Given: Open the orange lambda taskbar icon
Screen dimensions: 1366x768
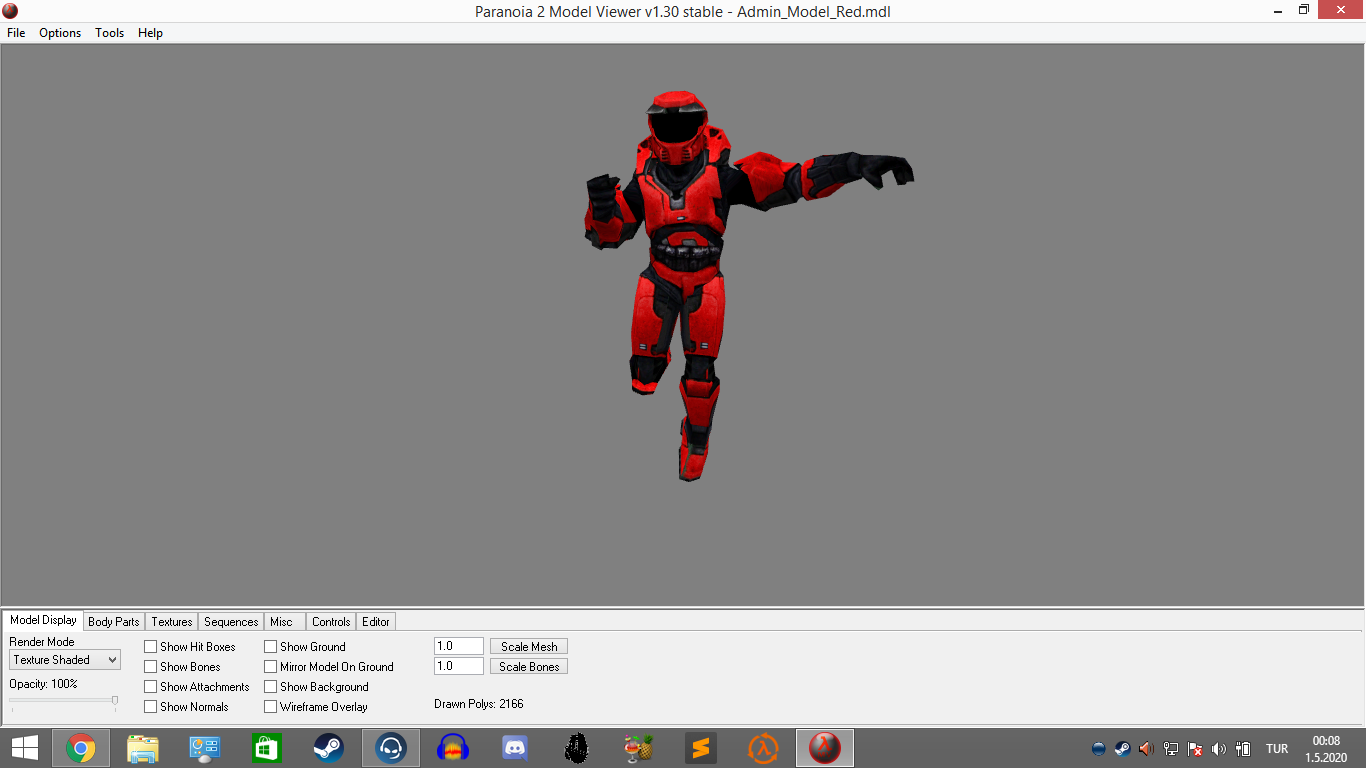Looking at the screenshot, I should pyautogui.click(x=763, y=748).
